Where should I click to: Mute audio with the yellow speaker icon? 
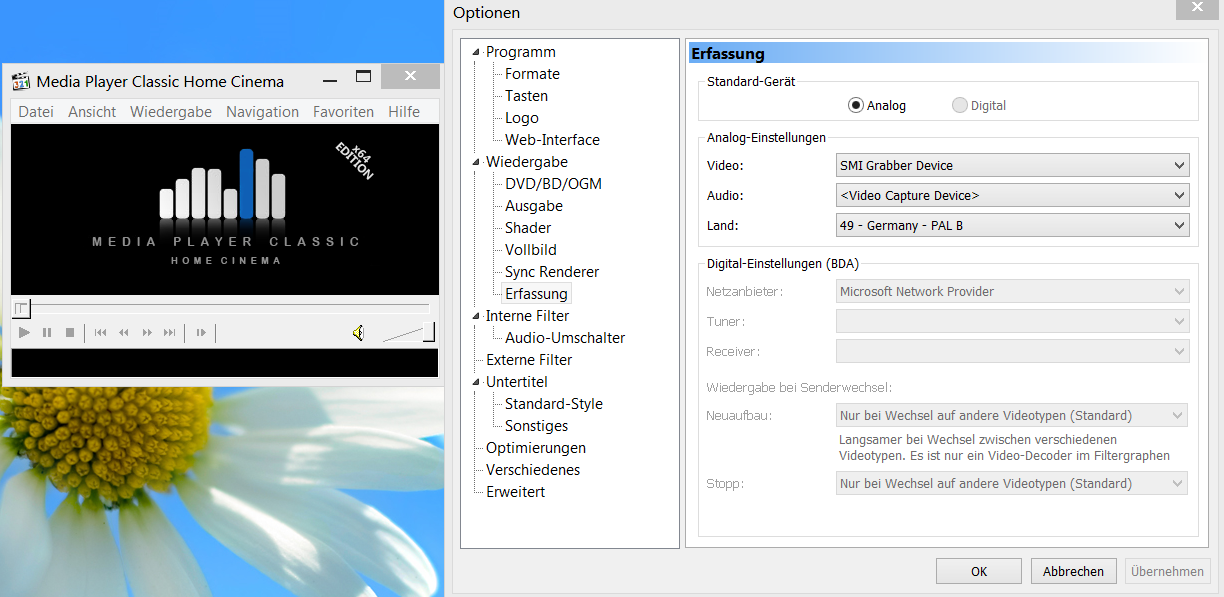(358, 333)
